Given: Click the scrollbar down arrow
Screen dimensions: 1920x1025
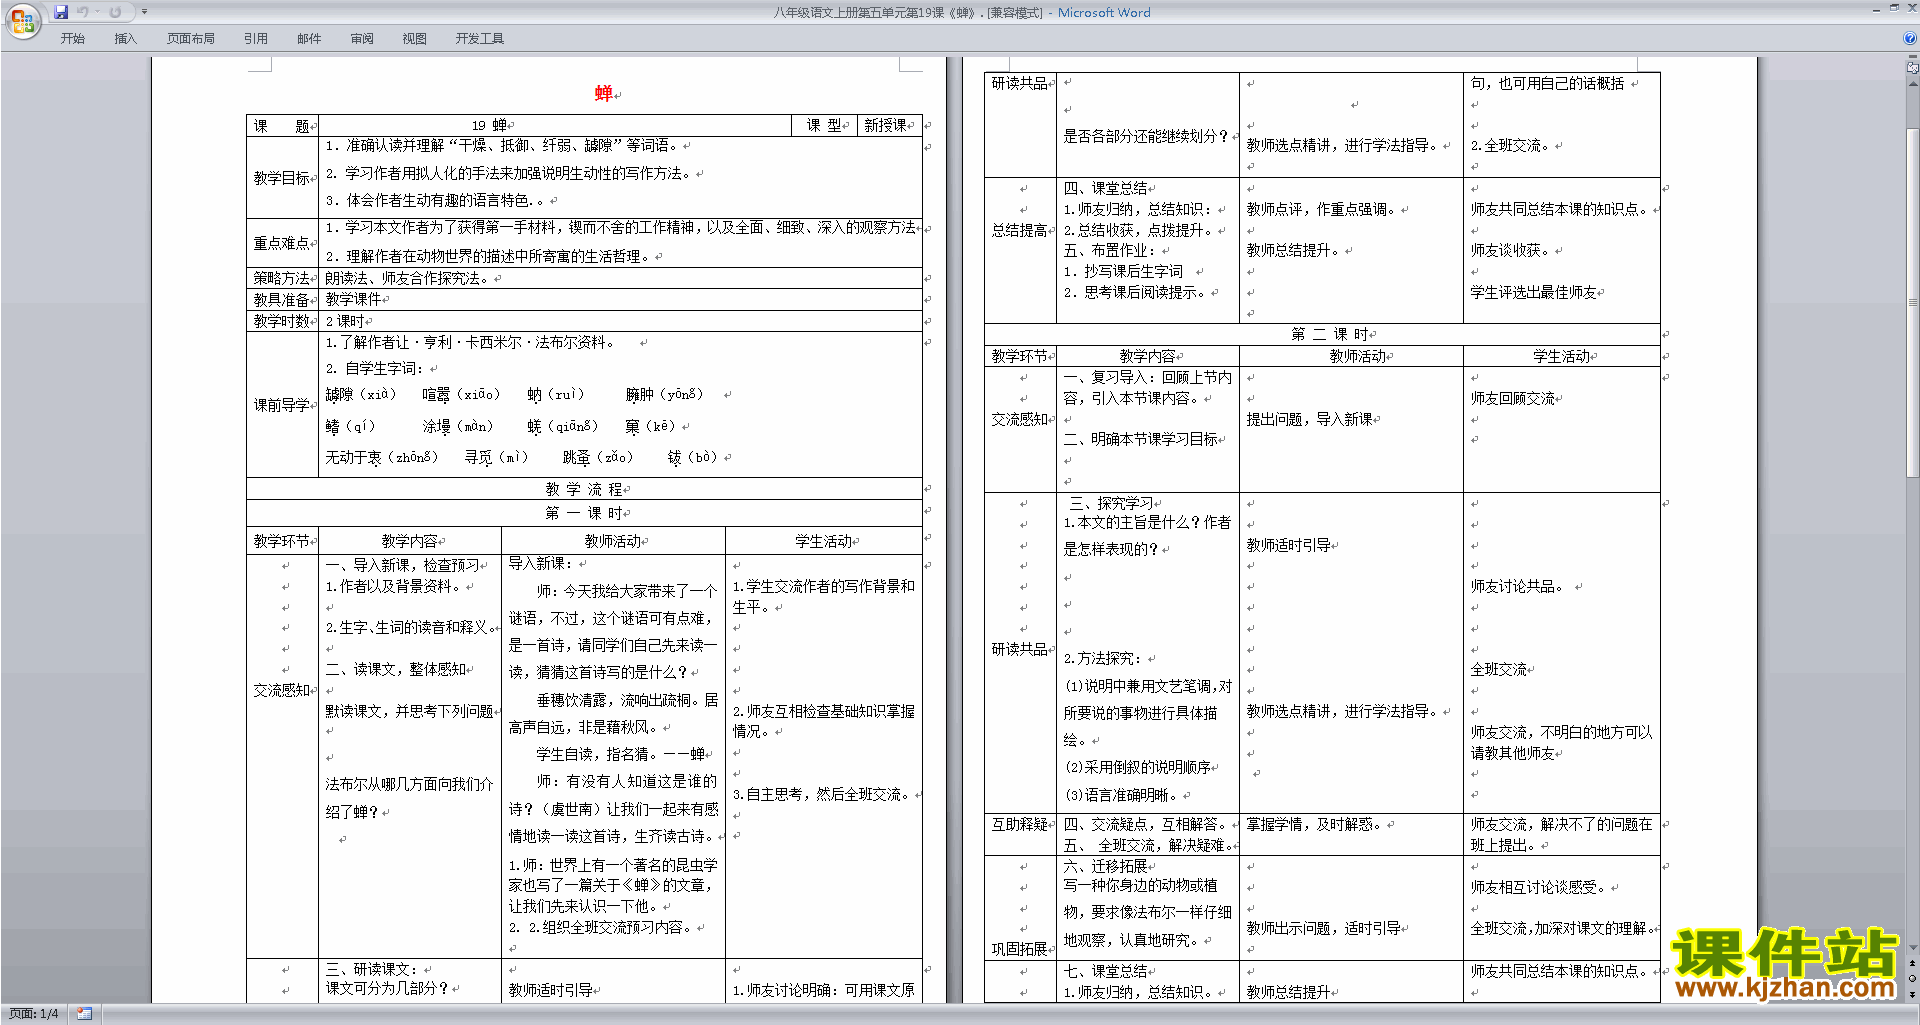Looking at the screenshot, I should point(1912,947).
